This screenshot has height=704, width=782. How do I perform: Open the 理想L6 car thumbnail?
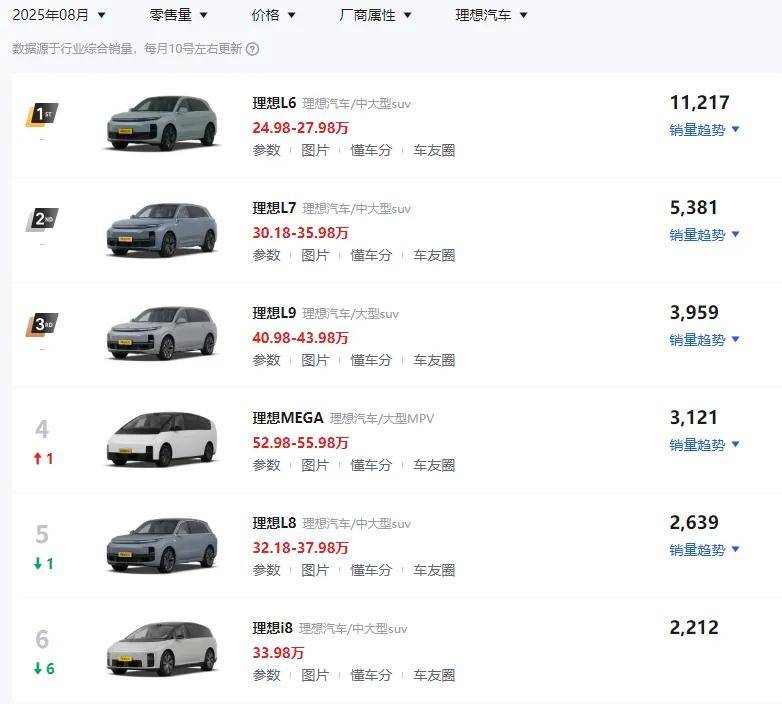pos(161,124)
